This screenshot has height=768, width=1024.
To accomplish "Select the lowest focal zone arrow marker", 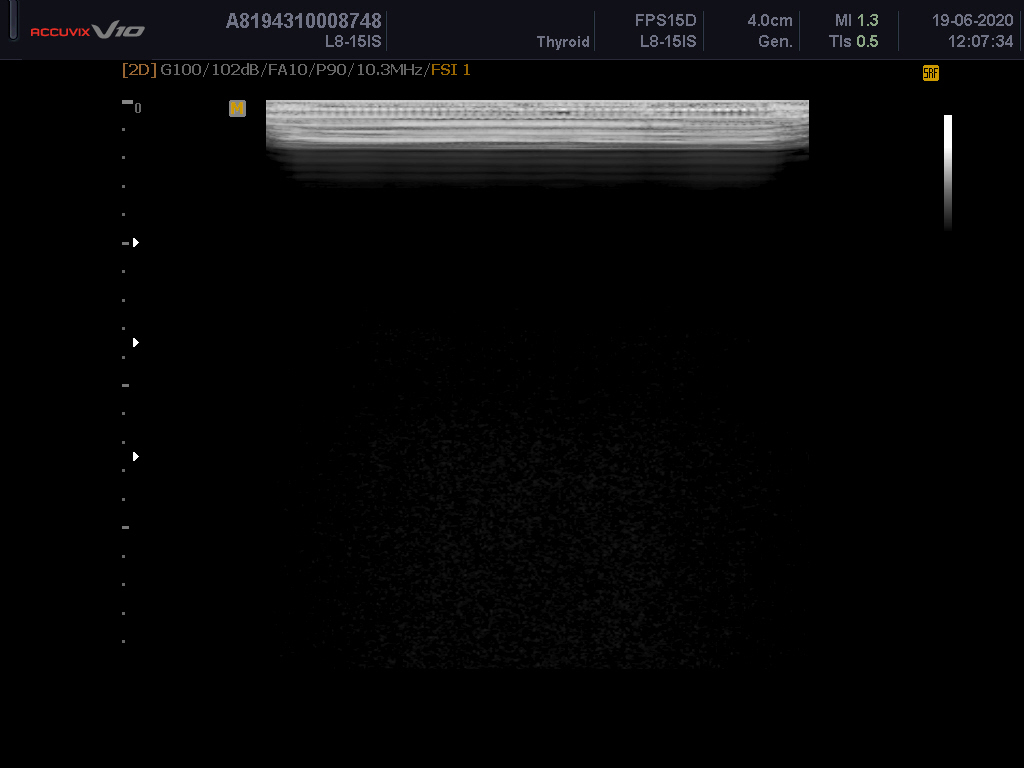I will (x=135, y=456).
